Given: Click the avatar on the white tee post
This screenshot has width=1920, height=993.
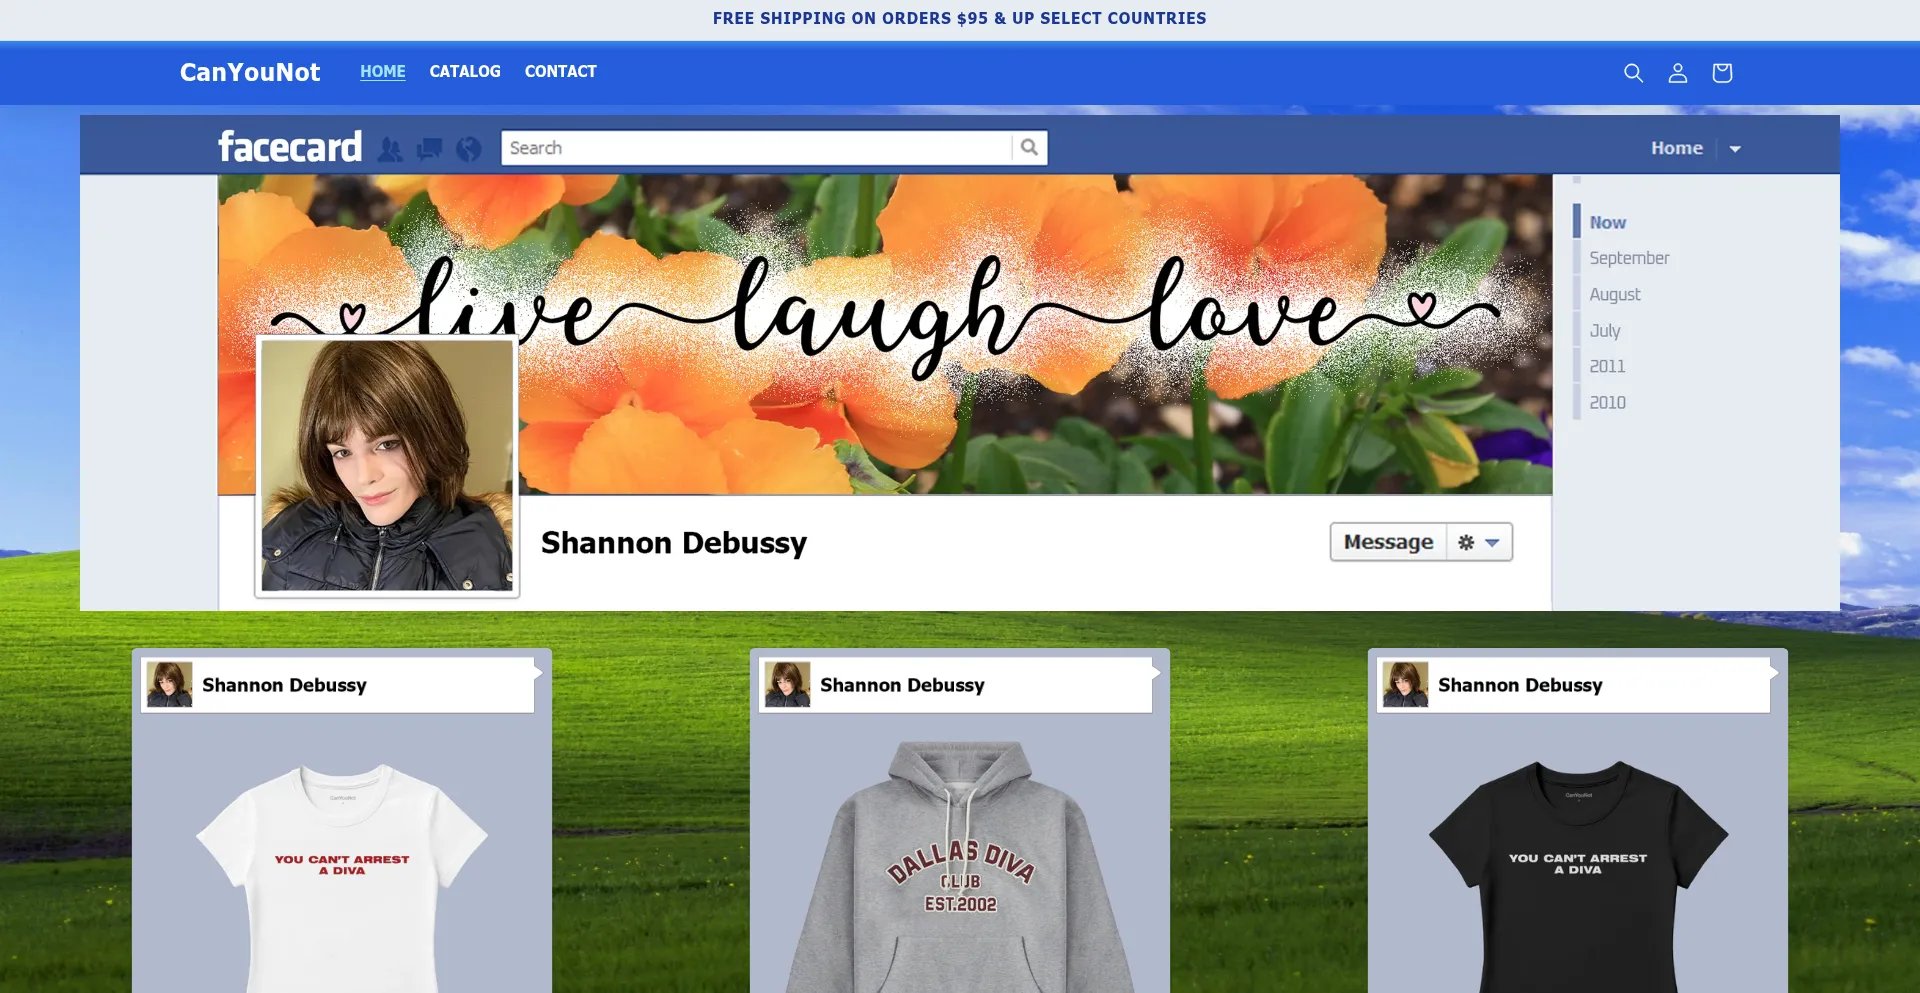Looking at the screenshot, I should click(169, 685).
